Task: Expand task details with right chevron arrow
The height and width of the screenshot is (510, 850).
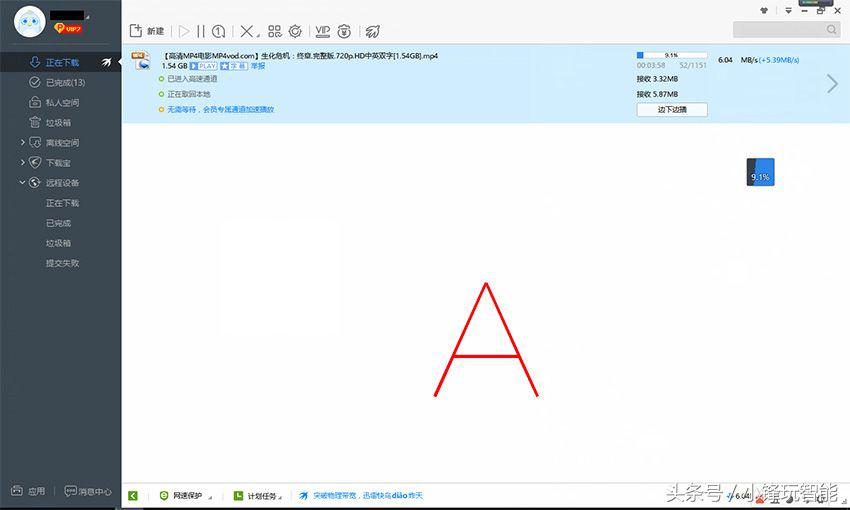Action: pyautogui.click(x=833, y=83)
